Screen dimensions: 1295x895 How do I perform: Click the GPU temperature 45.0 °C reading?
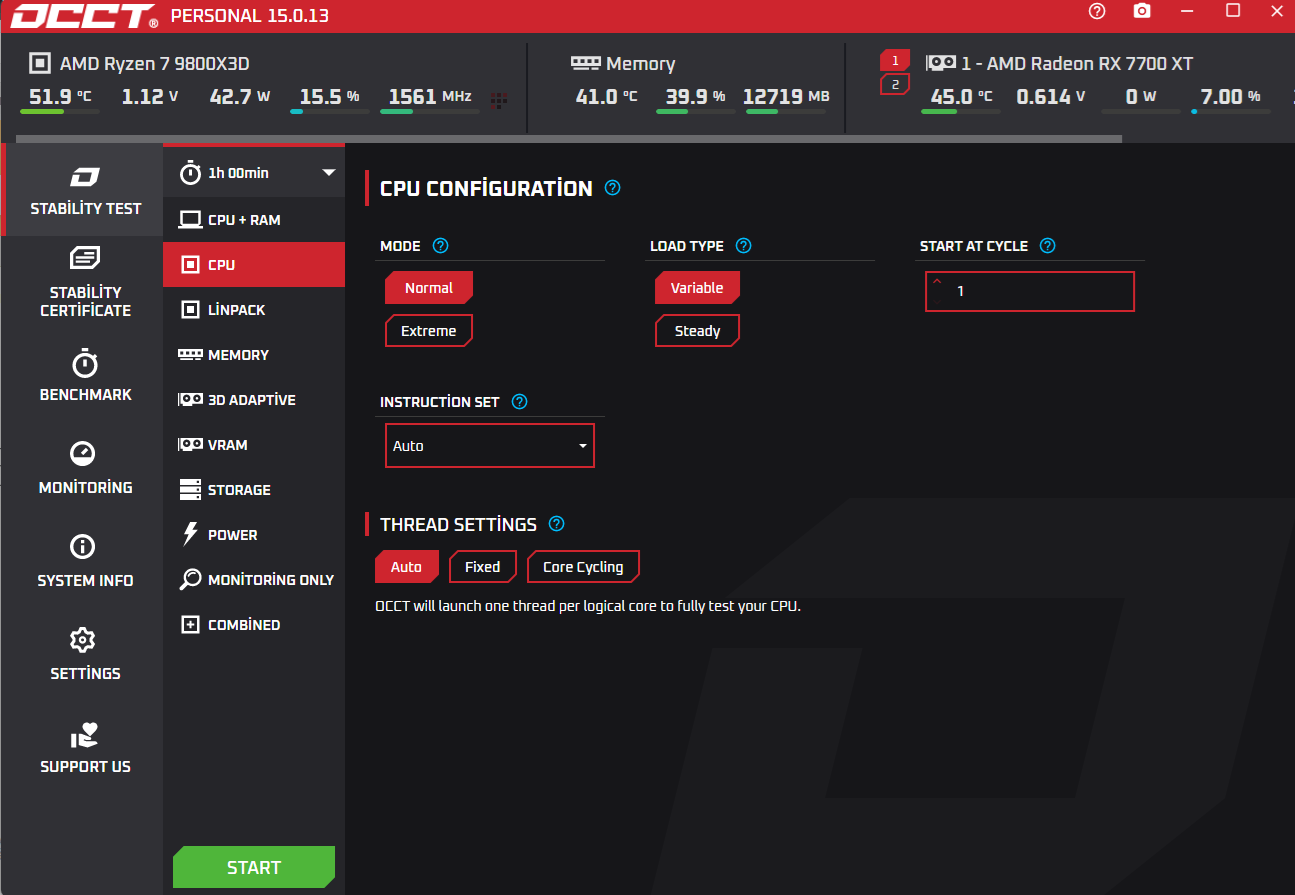961,97
